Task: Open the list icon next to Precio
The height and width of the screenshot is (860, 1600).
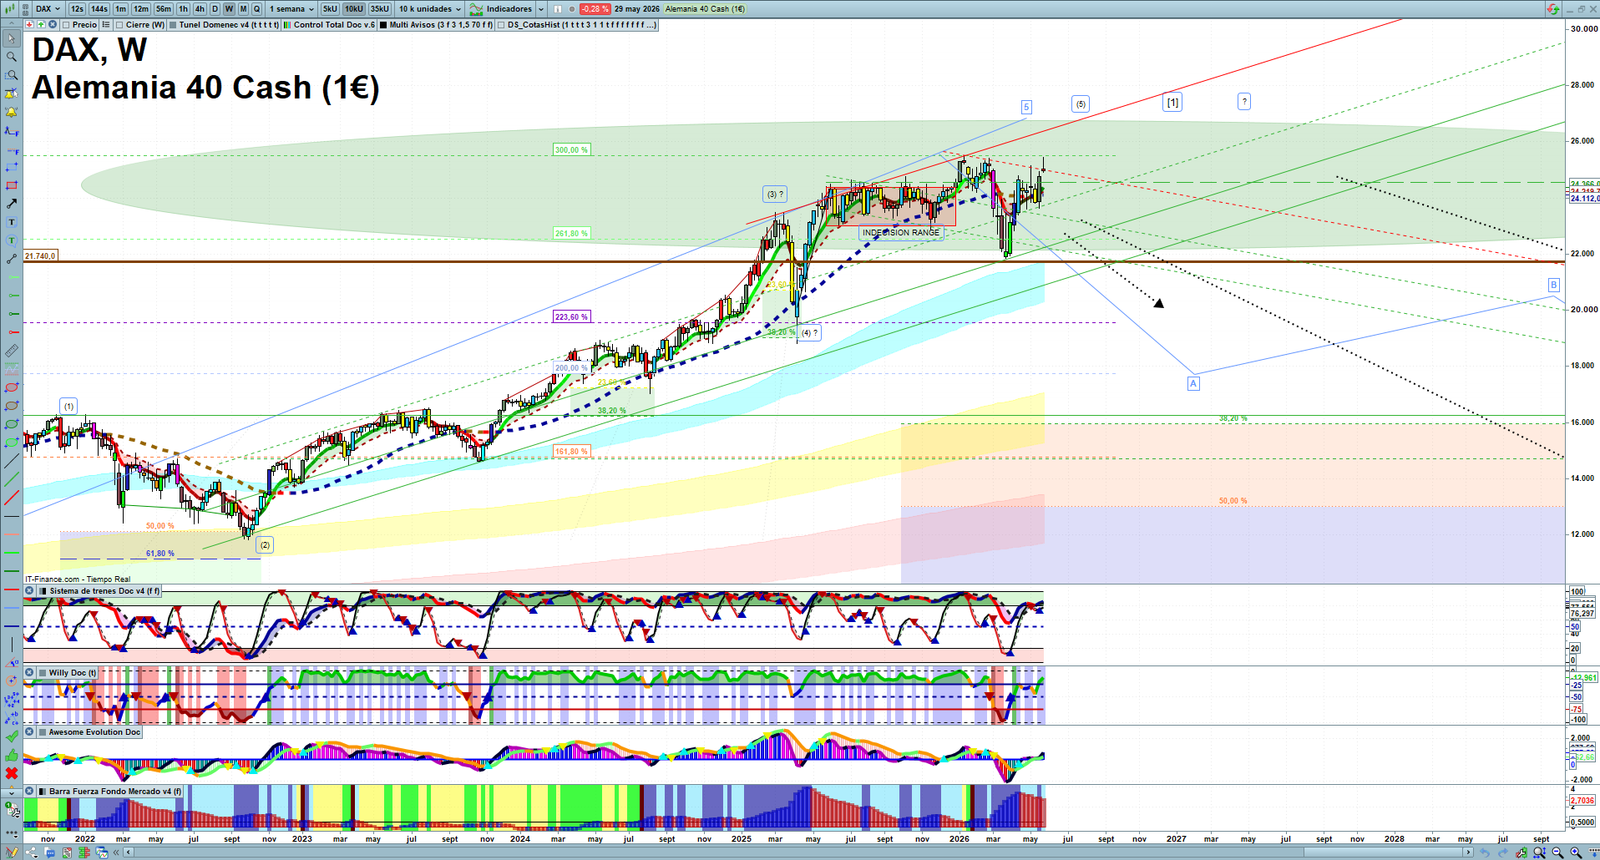Action: point(106,25)
